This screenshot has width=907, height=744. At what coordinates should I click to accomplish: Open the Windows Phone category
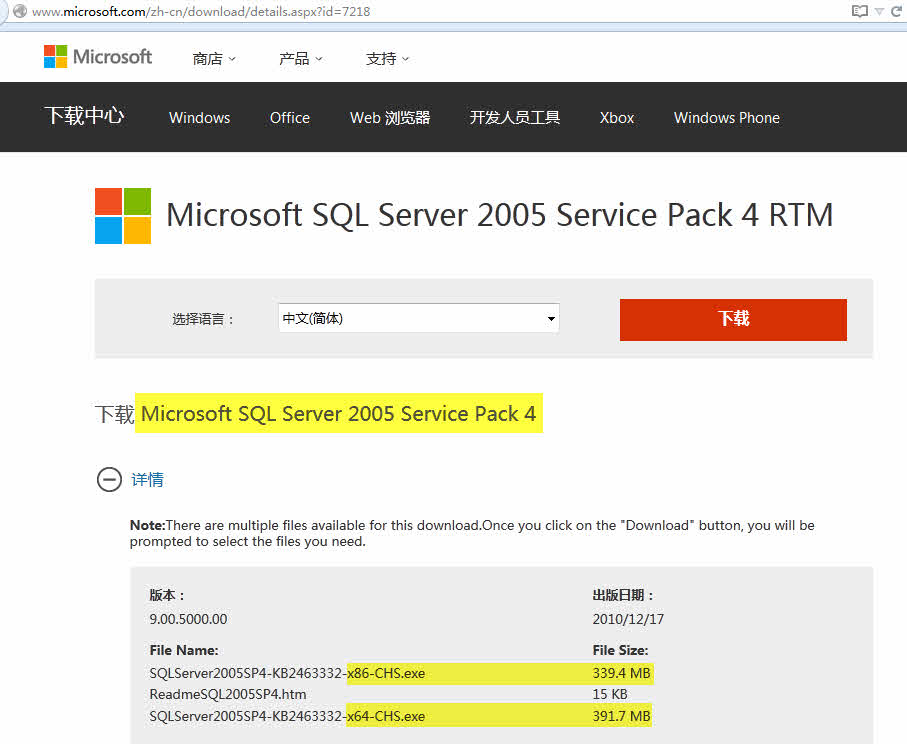click(x=726, y=118)
